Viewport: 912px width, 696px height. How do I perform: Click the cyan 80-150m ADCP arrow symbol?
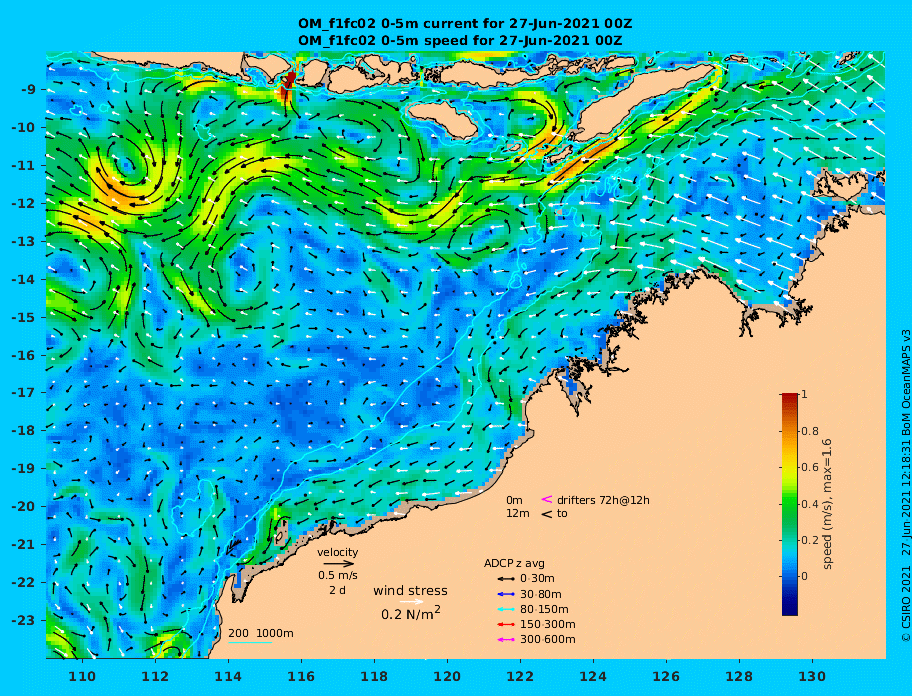(x=506, y=609)
